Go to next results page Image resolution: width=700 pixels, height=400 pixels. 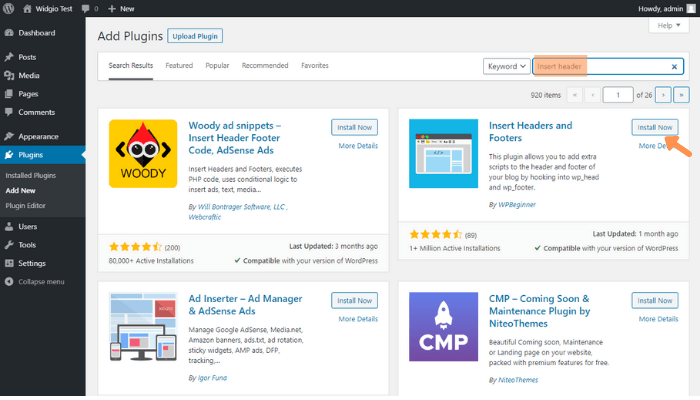(x=663, y=95)
